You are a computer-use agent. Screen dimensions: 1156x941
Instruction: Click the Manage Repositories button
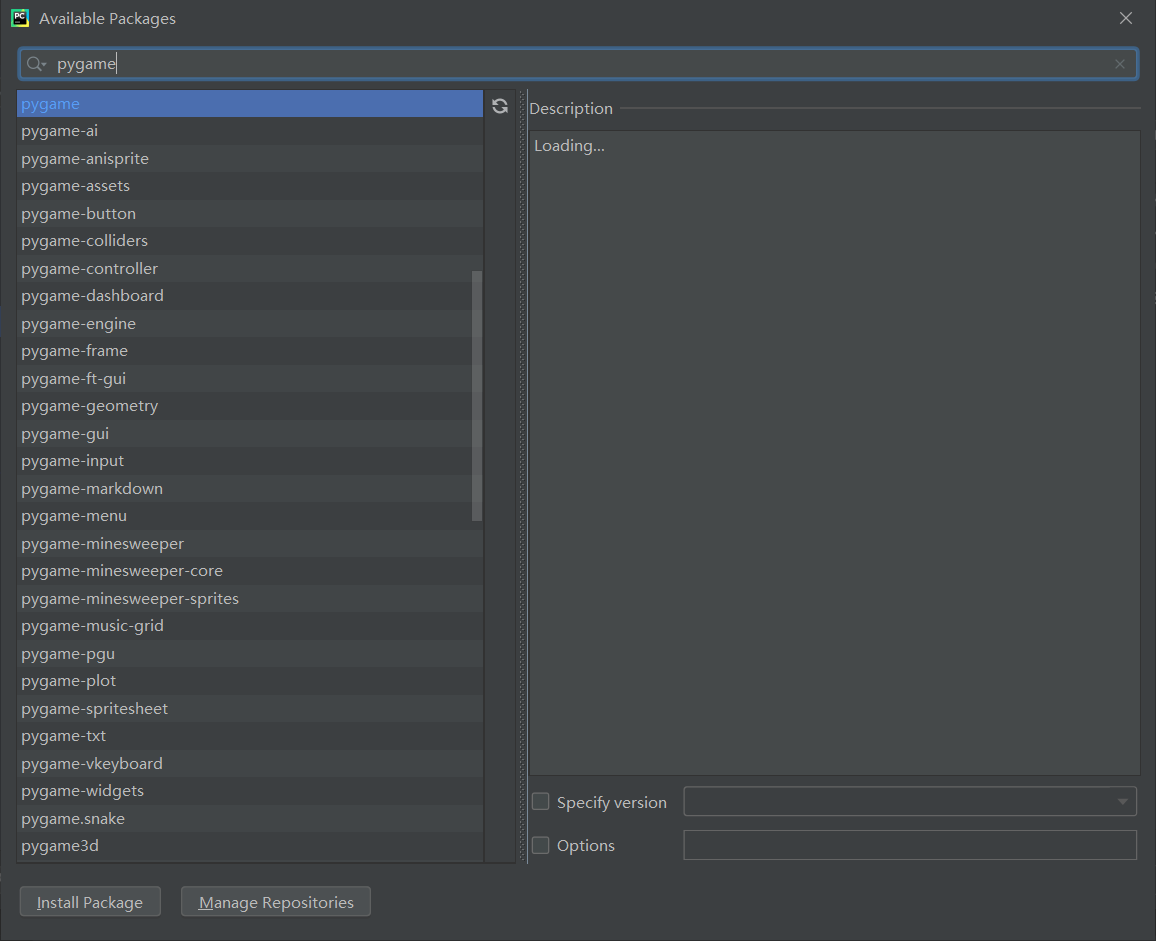pos(276,902)
